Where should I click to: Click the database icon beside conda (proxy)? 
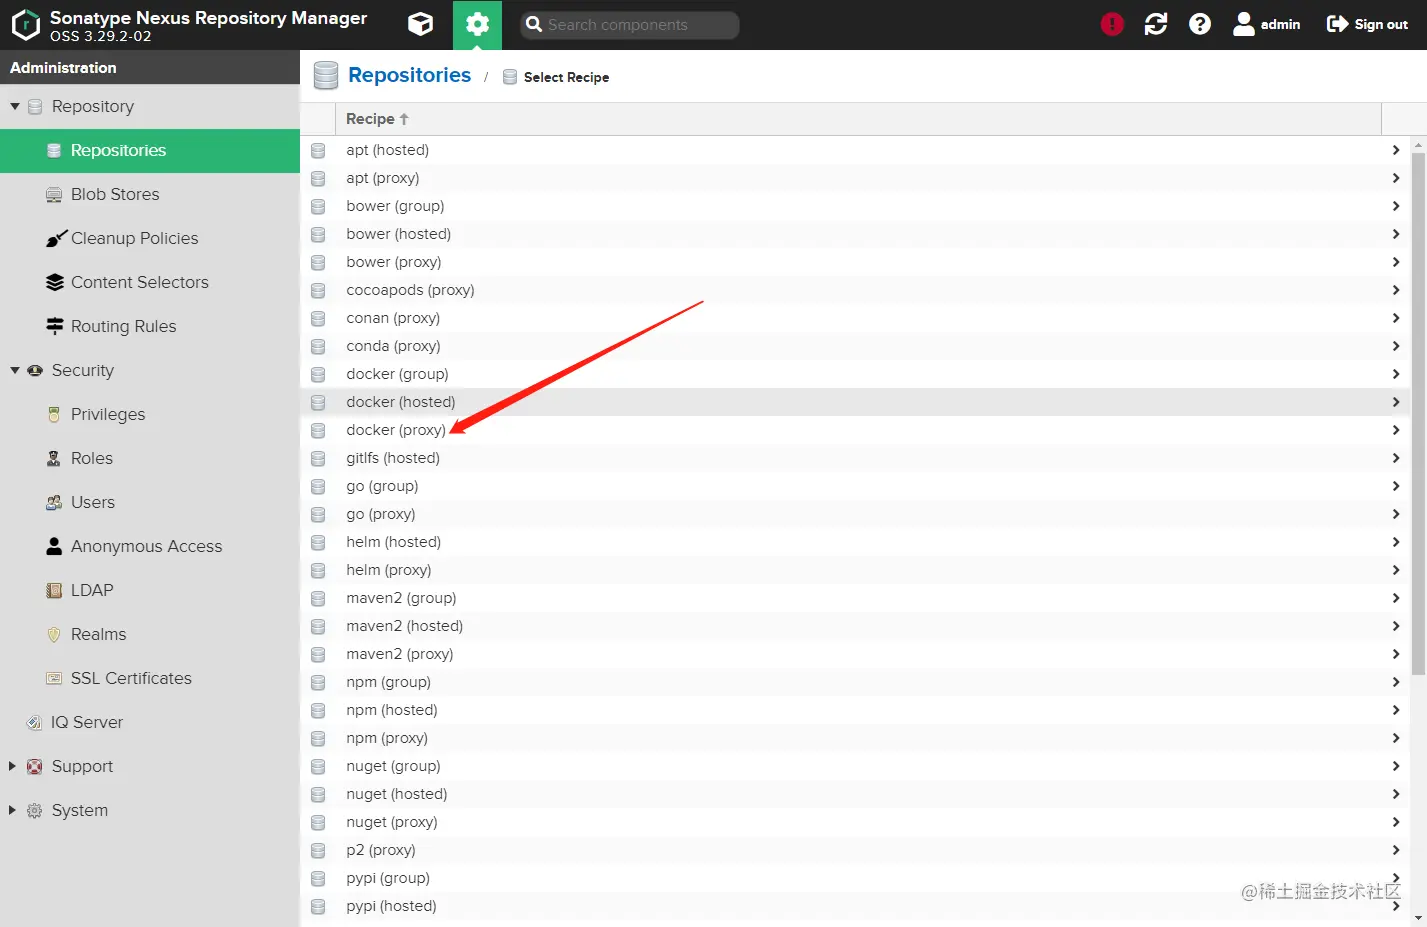coord(318,346)
